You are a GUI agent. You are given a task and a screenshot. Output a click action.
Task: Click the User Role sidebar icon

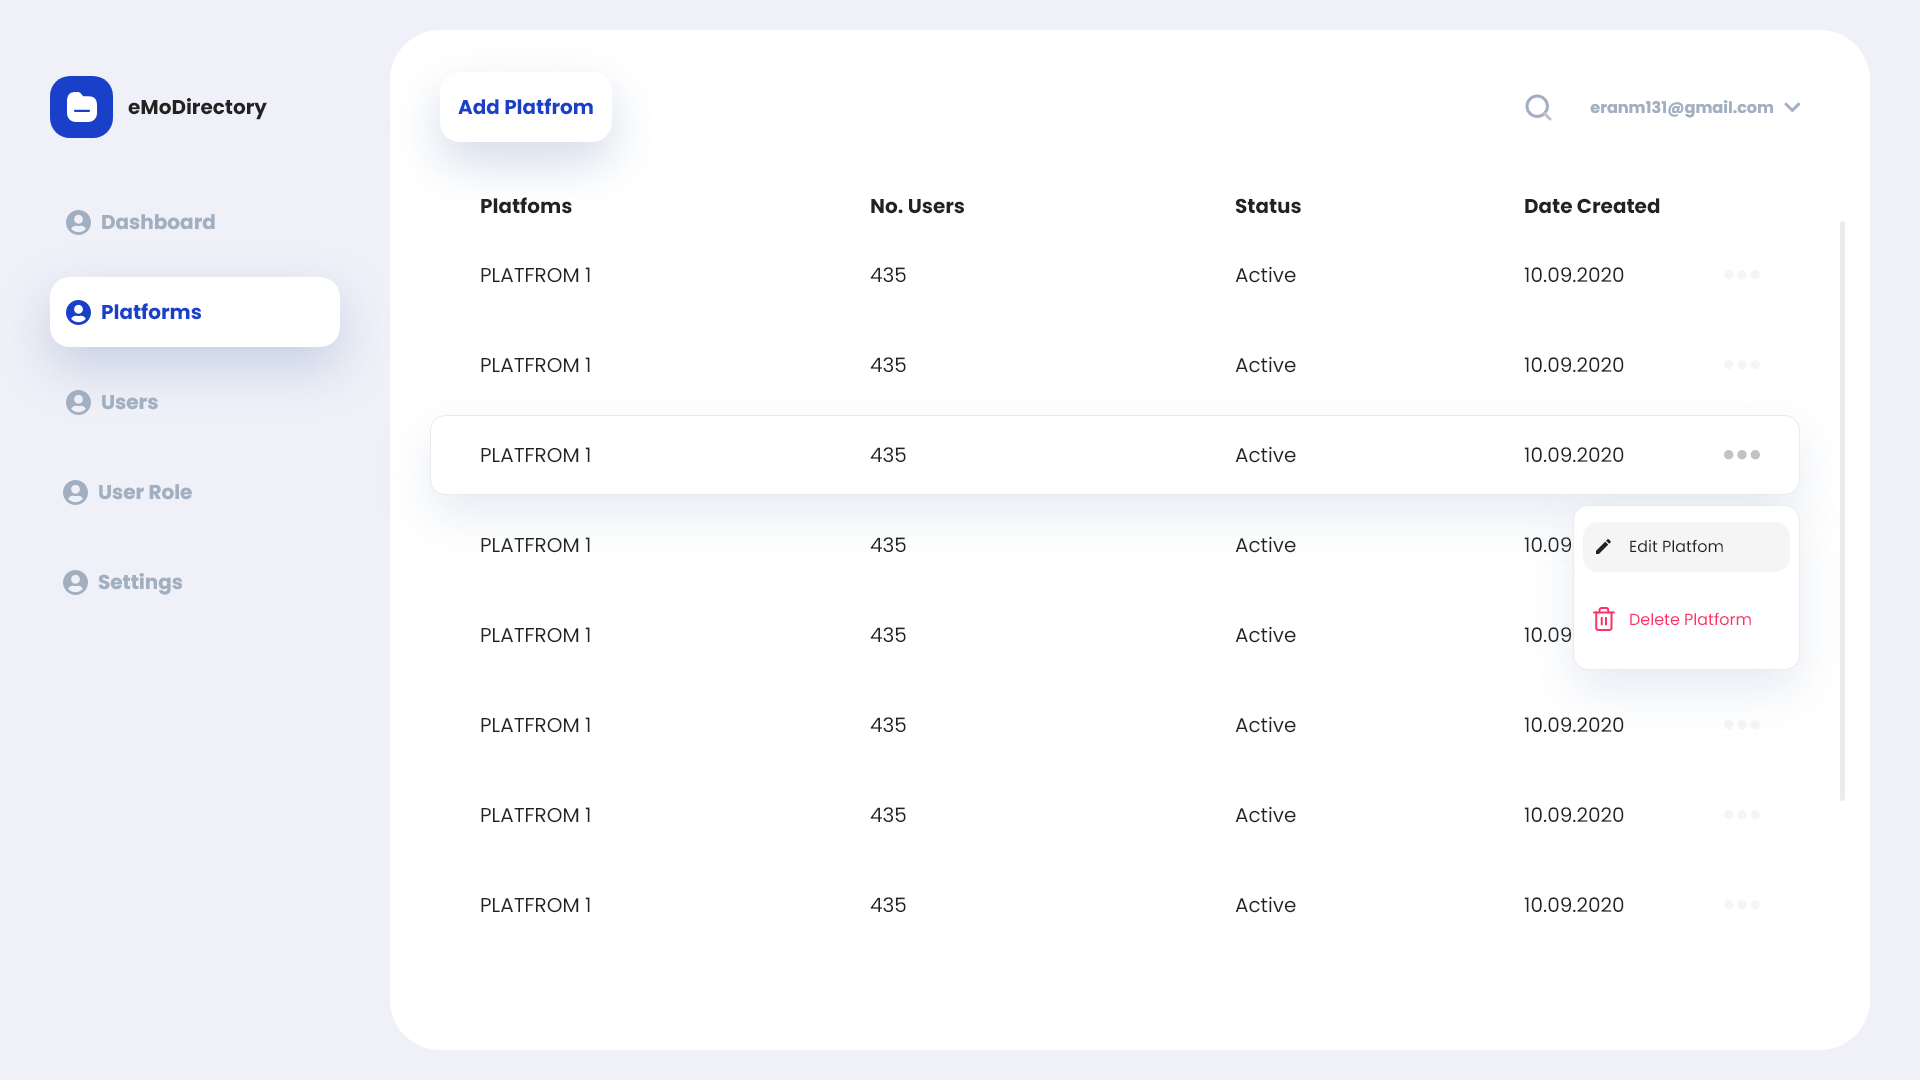75,492
